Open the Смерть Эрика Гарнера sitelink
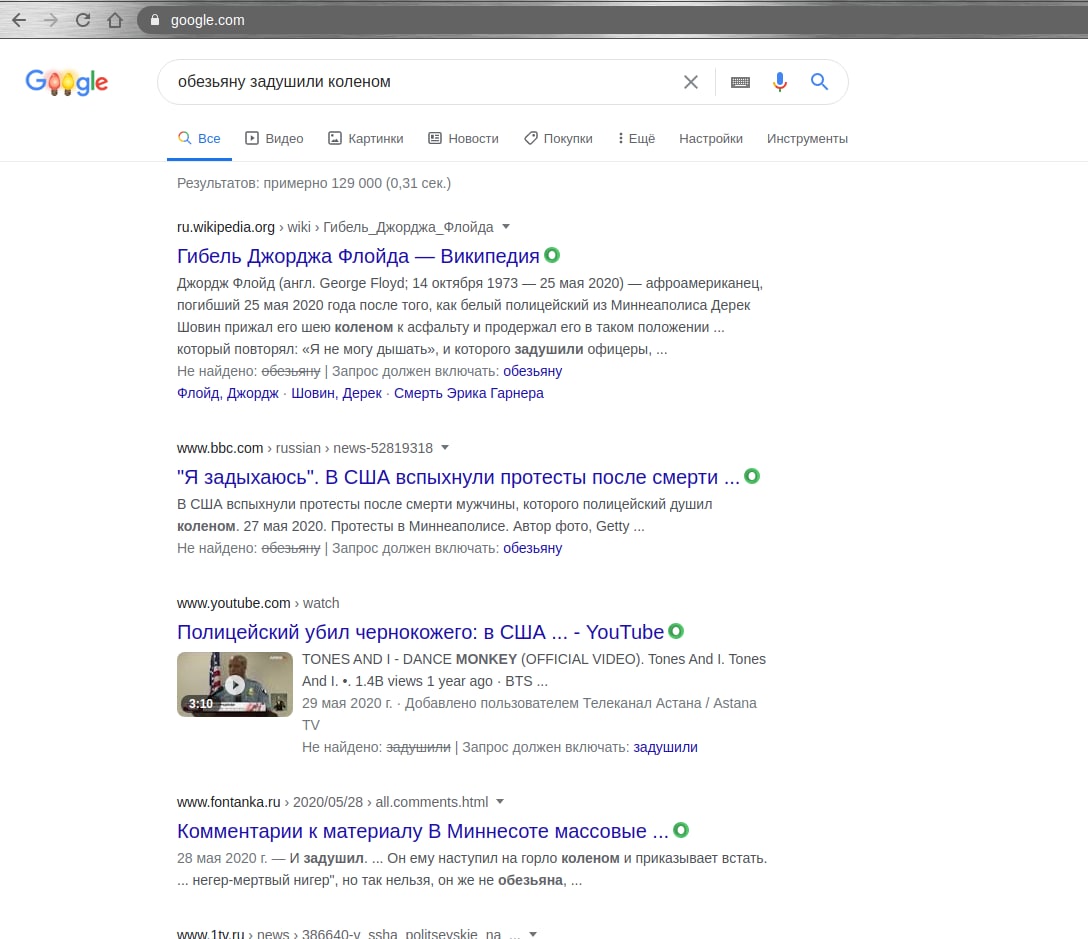 coord(469,394)
